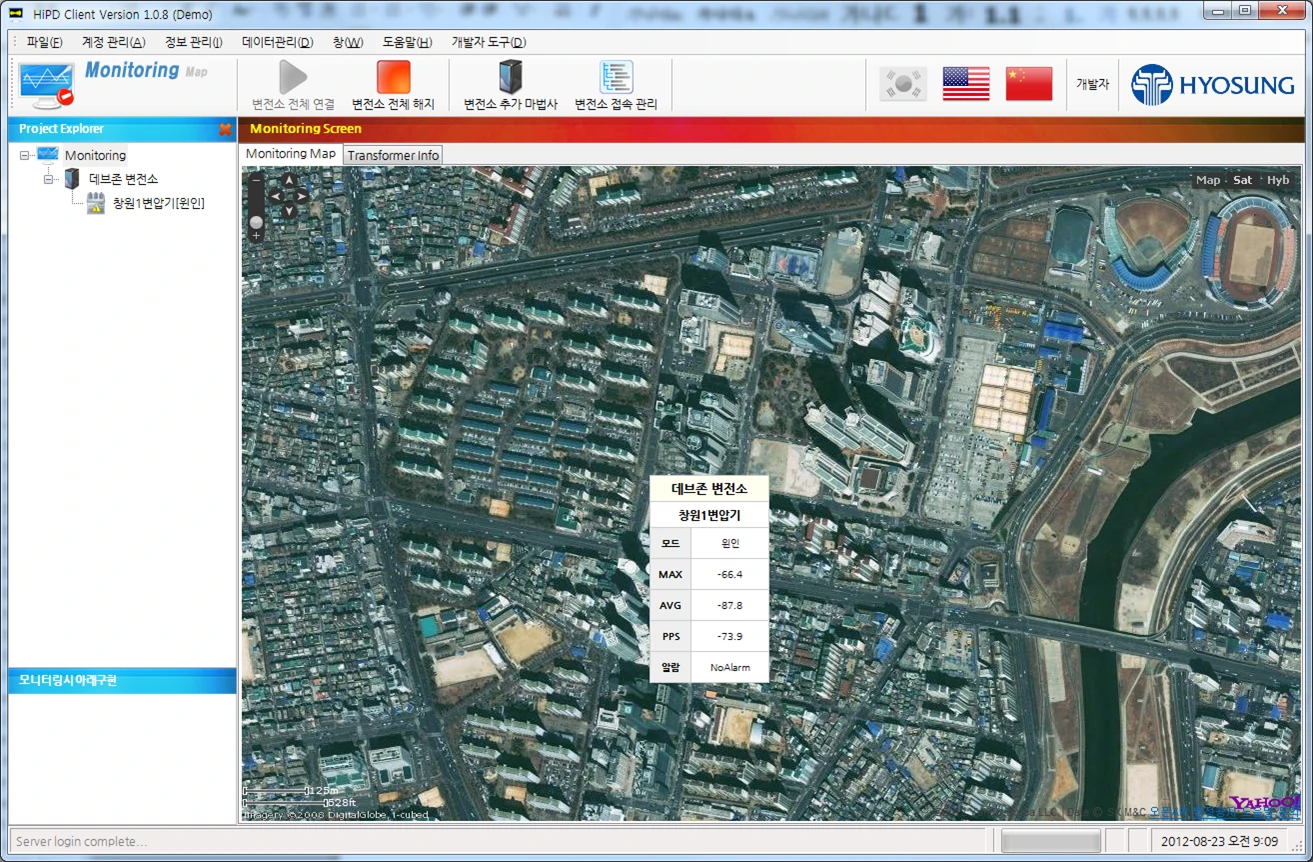Switch to the Transformer Info tab
The height and width of the screenshot is (862, 1313).
click(393, 155)
